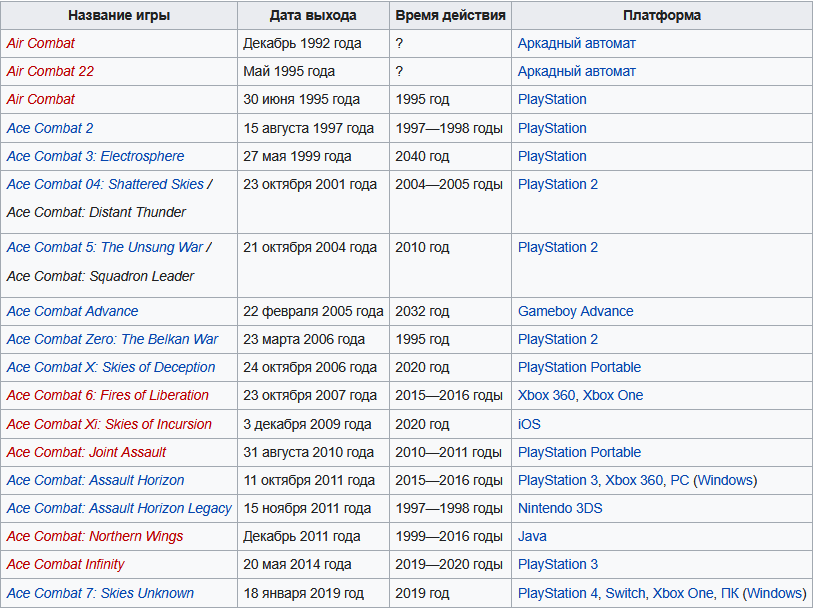Open Ace Combat 5: The Unsung War link
The width and height of the screenshot is (825, 612).
pyautogui.click(x=104, y=247)
